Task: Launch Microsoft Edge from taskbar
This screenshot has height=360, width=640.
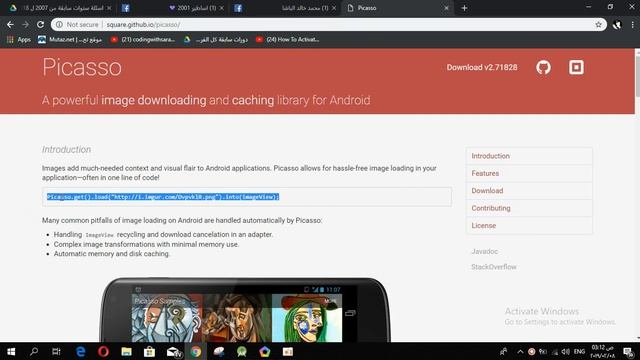Action: click(x=80, y=351)
